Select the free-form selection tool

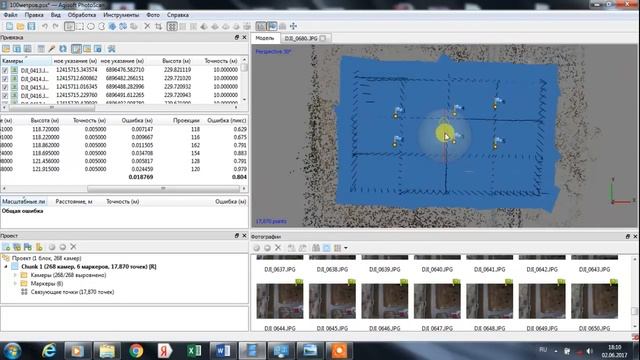point(101,26)
